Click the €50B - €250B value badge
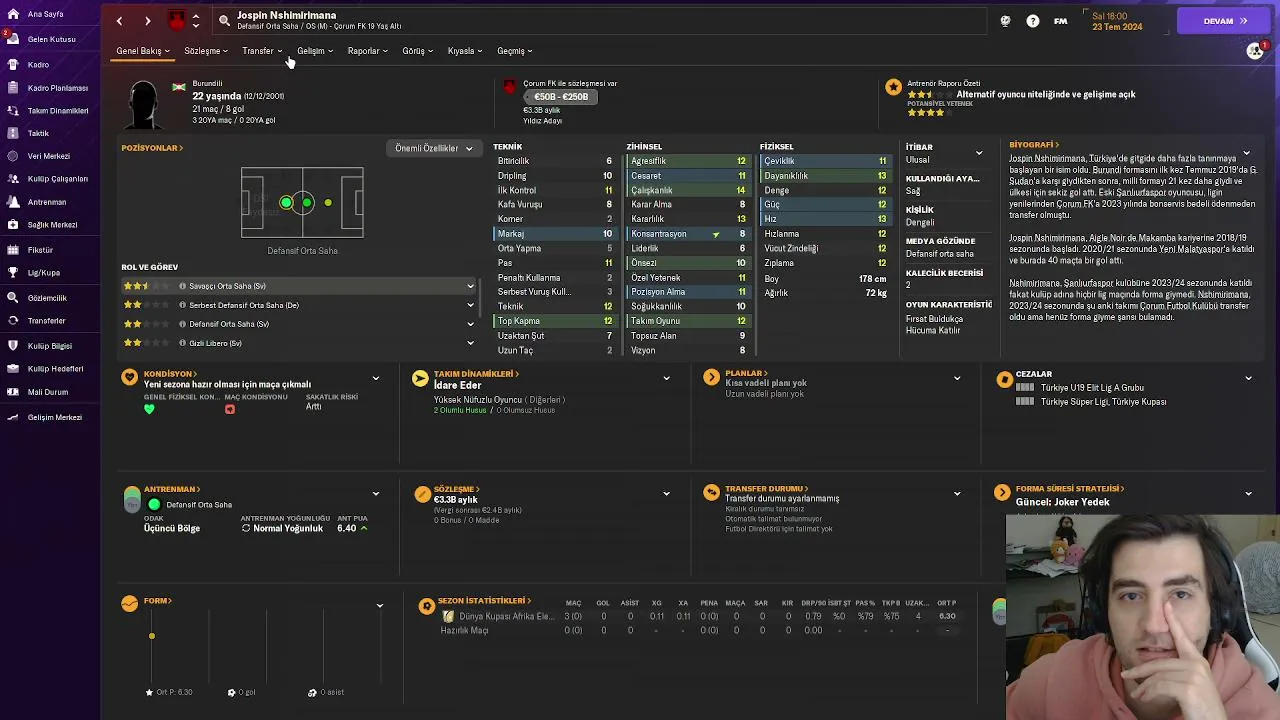 point(560,97)
